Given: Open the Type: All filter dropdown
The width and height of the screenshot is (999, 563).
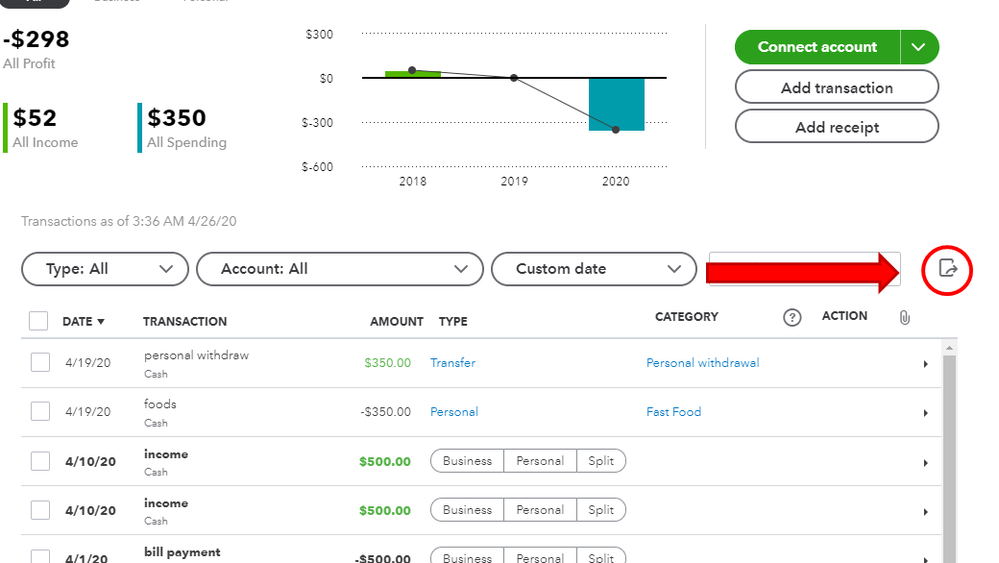Looking at the screenshot, I should click(105, 269).
